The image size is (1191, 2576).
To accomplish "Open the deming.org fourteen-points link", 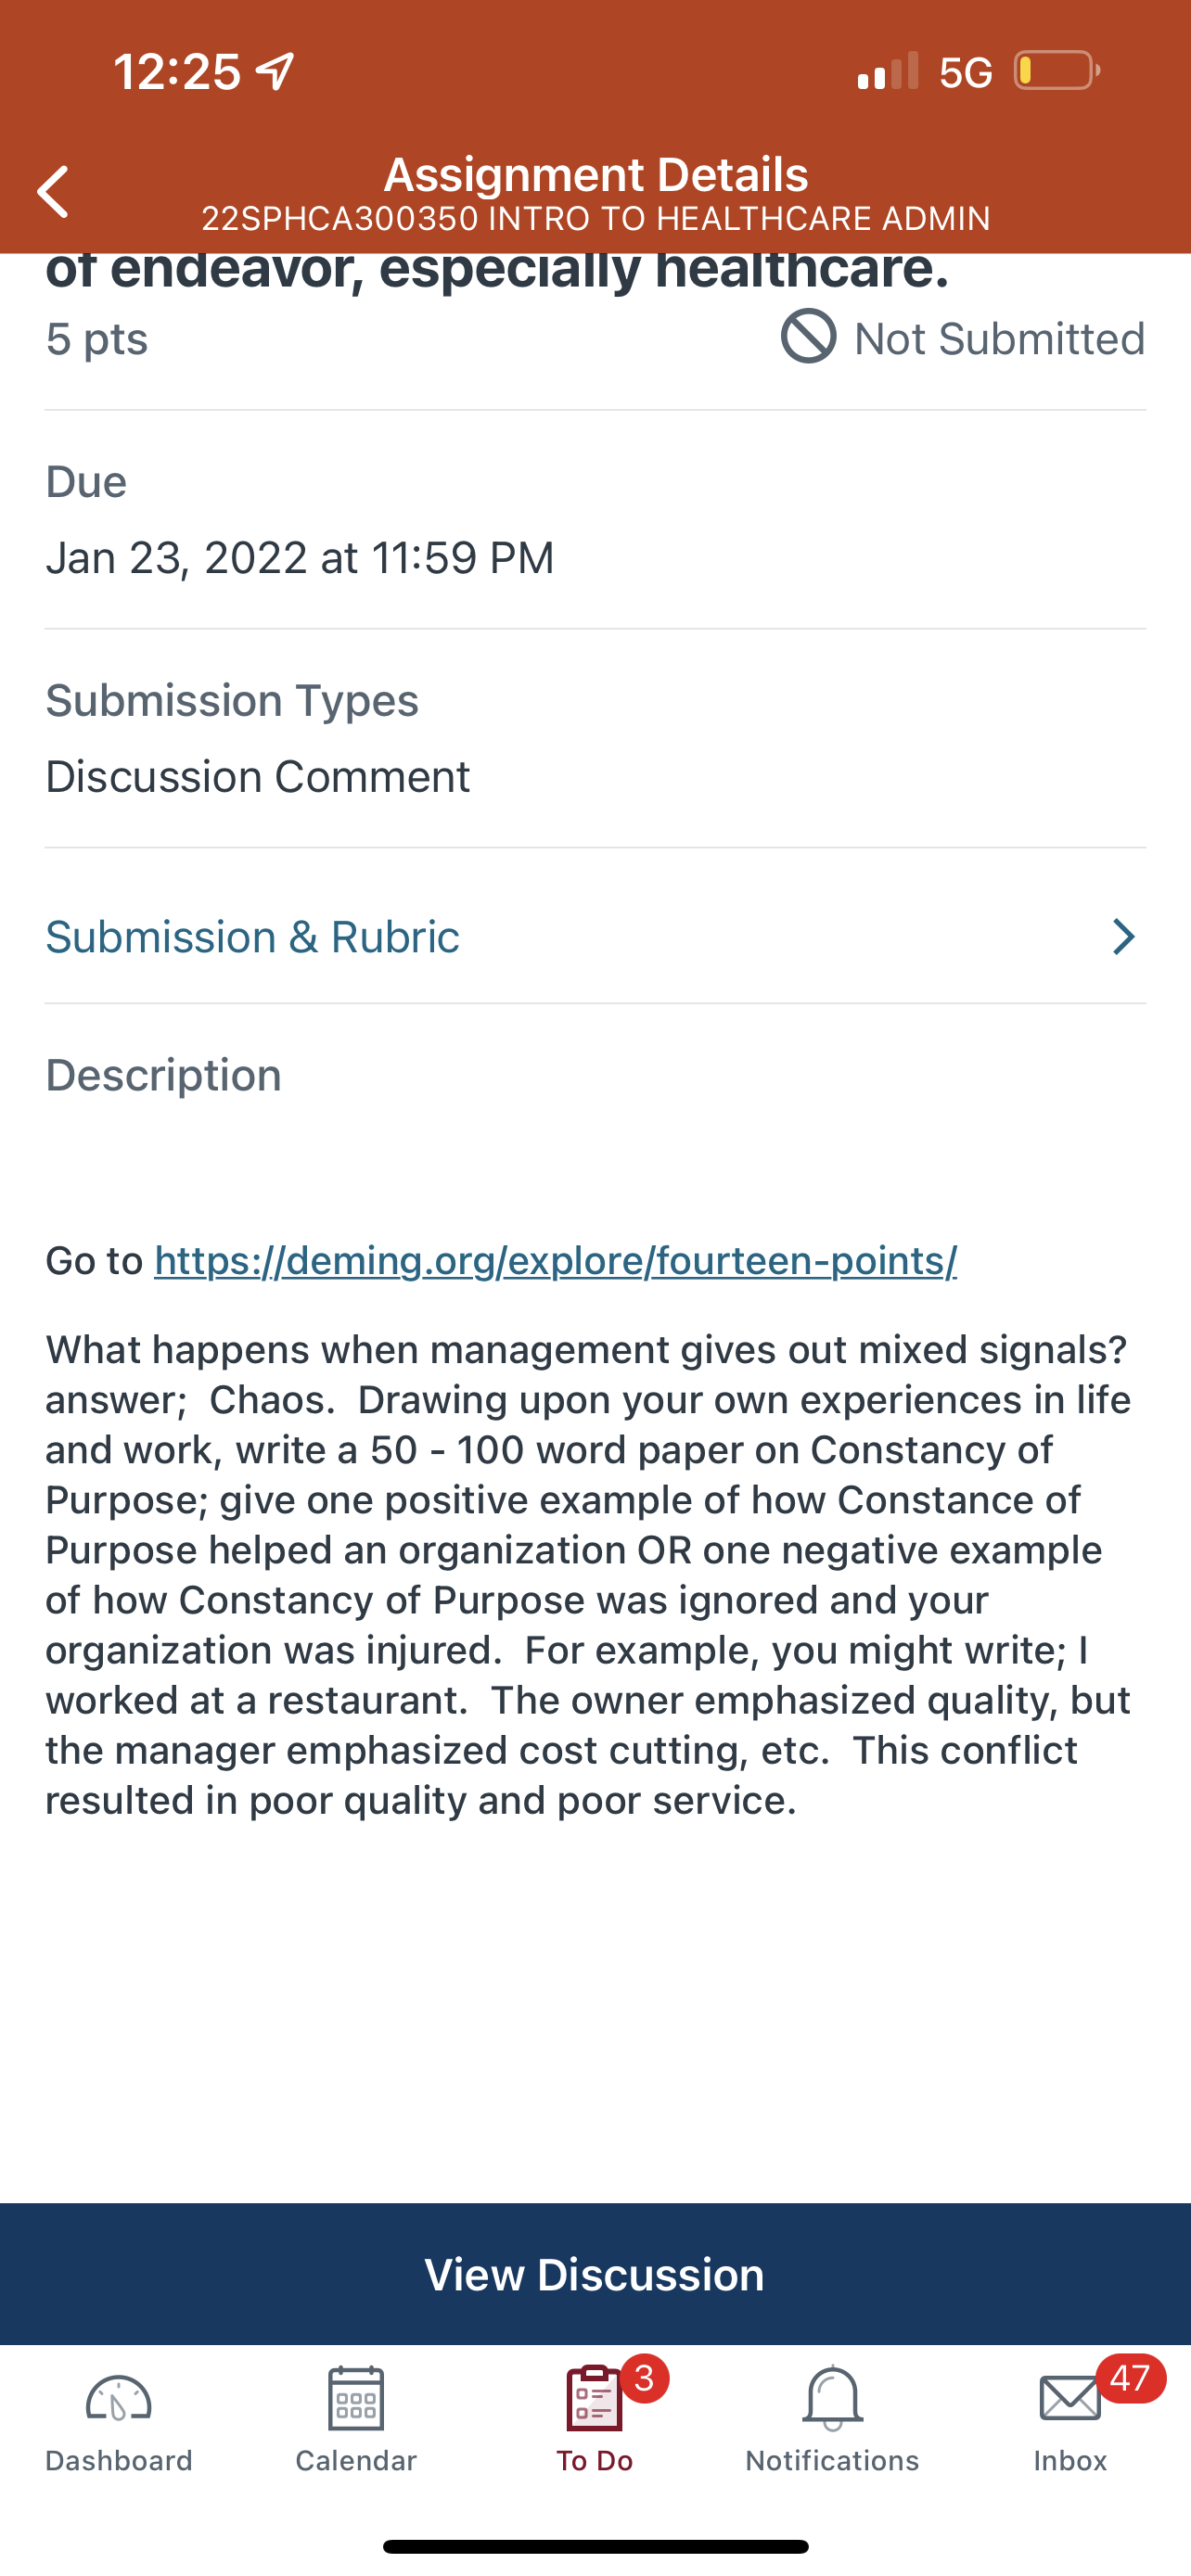I will pyautogui.click(x=555, y=1260).
